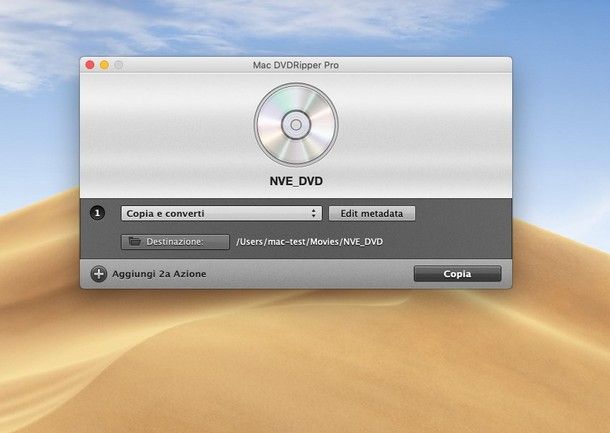This screenshot has height=433, width=610.
Task: Click the destination path /Users/mac-test/Movies/NVE_DVD
Action: [310, 242]
